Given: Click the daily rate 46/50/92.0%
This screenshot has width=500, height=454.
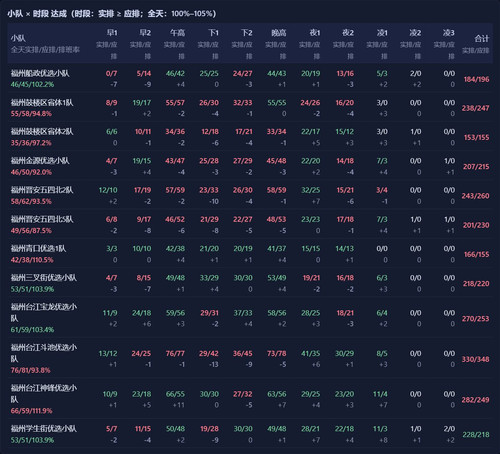Looking at the screenshot, I should point(31,172).
